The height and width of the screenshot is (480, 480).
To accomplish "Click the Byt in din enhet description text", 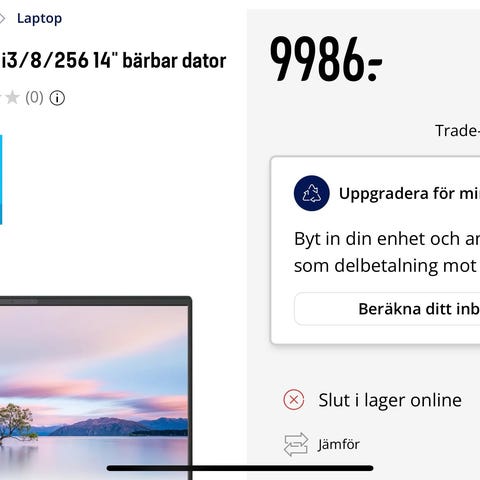I will (387, 239).
